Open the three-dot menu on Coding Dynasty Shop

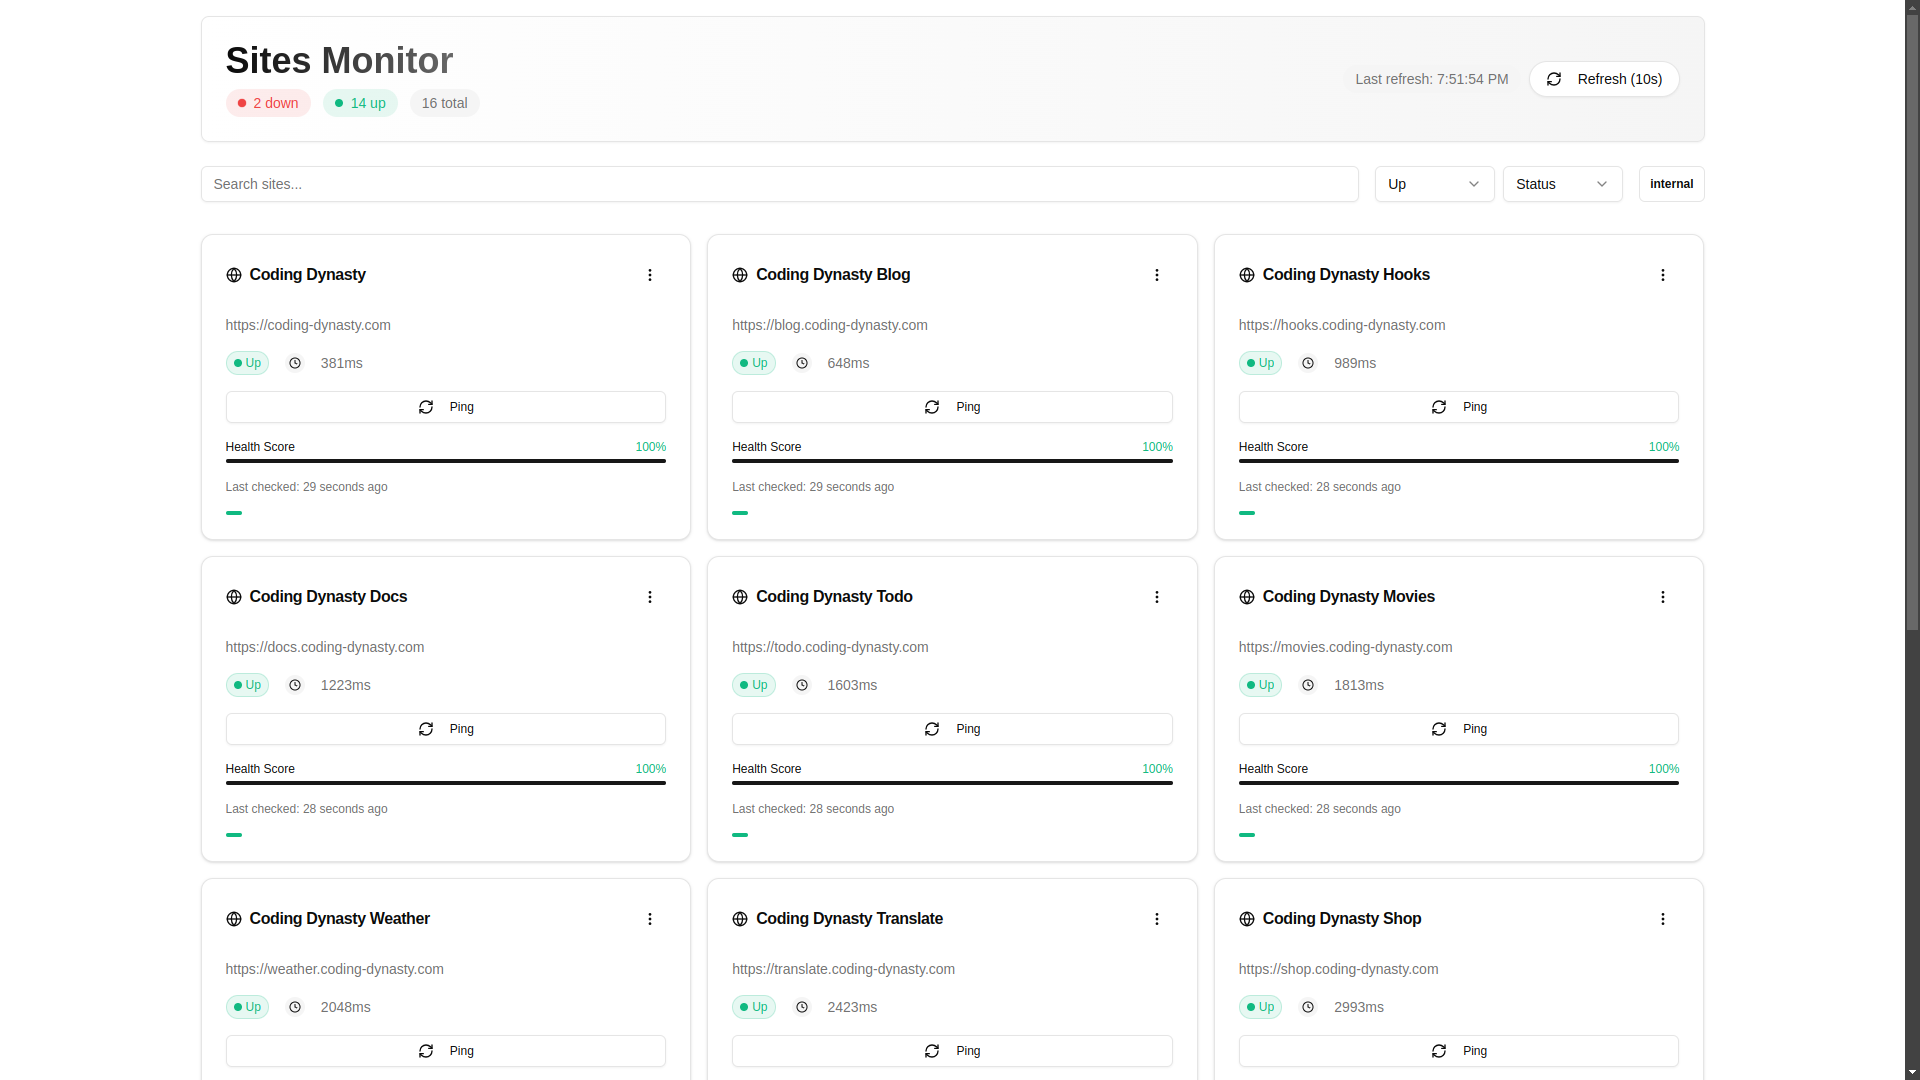pos(1663,919)
